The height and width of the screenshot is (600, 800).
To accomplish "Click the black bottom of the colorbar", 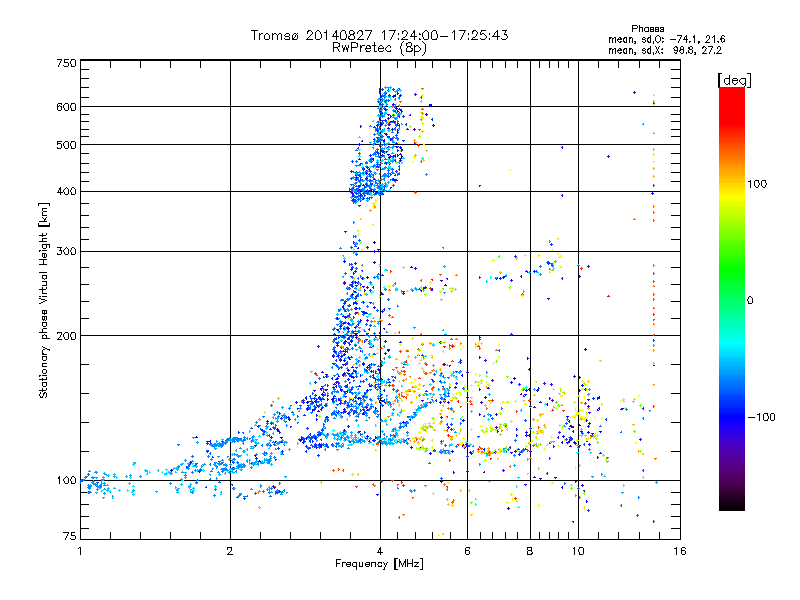I will click(x=732, y=503).
